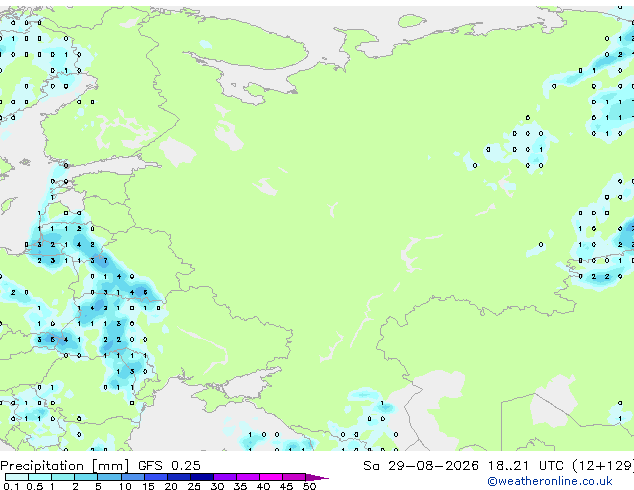The width and height of the screenshot is (634, 490).
Task: Click the "Precipitation [mm]" title text
Action: [65, 466]
